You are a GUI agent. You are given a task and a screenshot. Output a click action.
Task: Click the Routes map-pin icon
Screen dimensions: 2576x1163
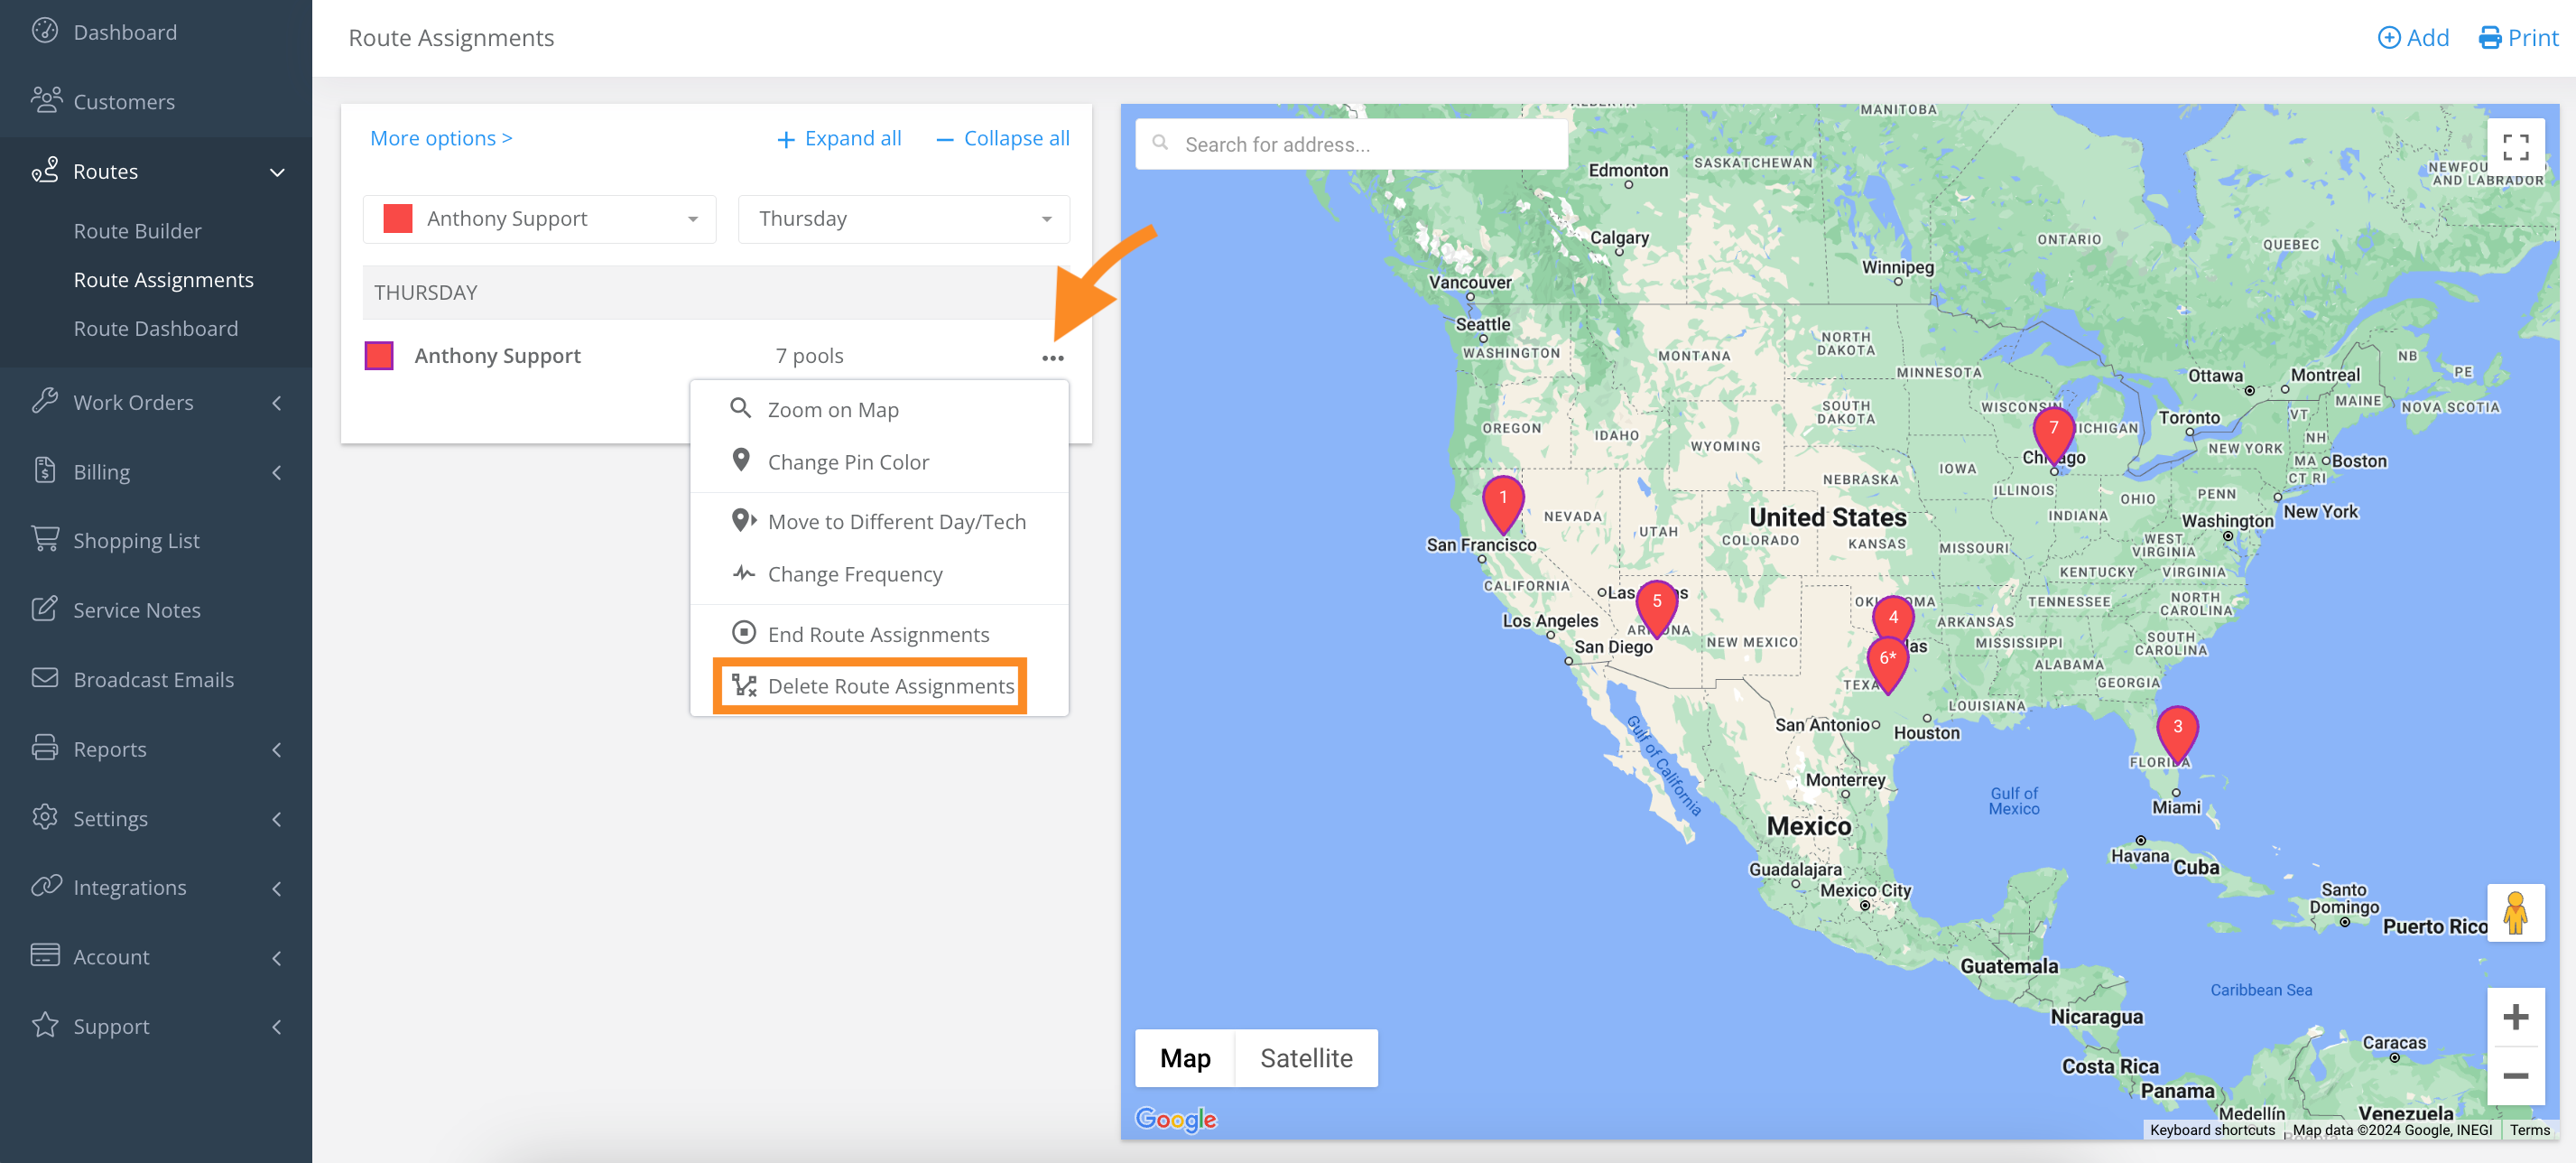(x=45, y=170)
